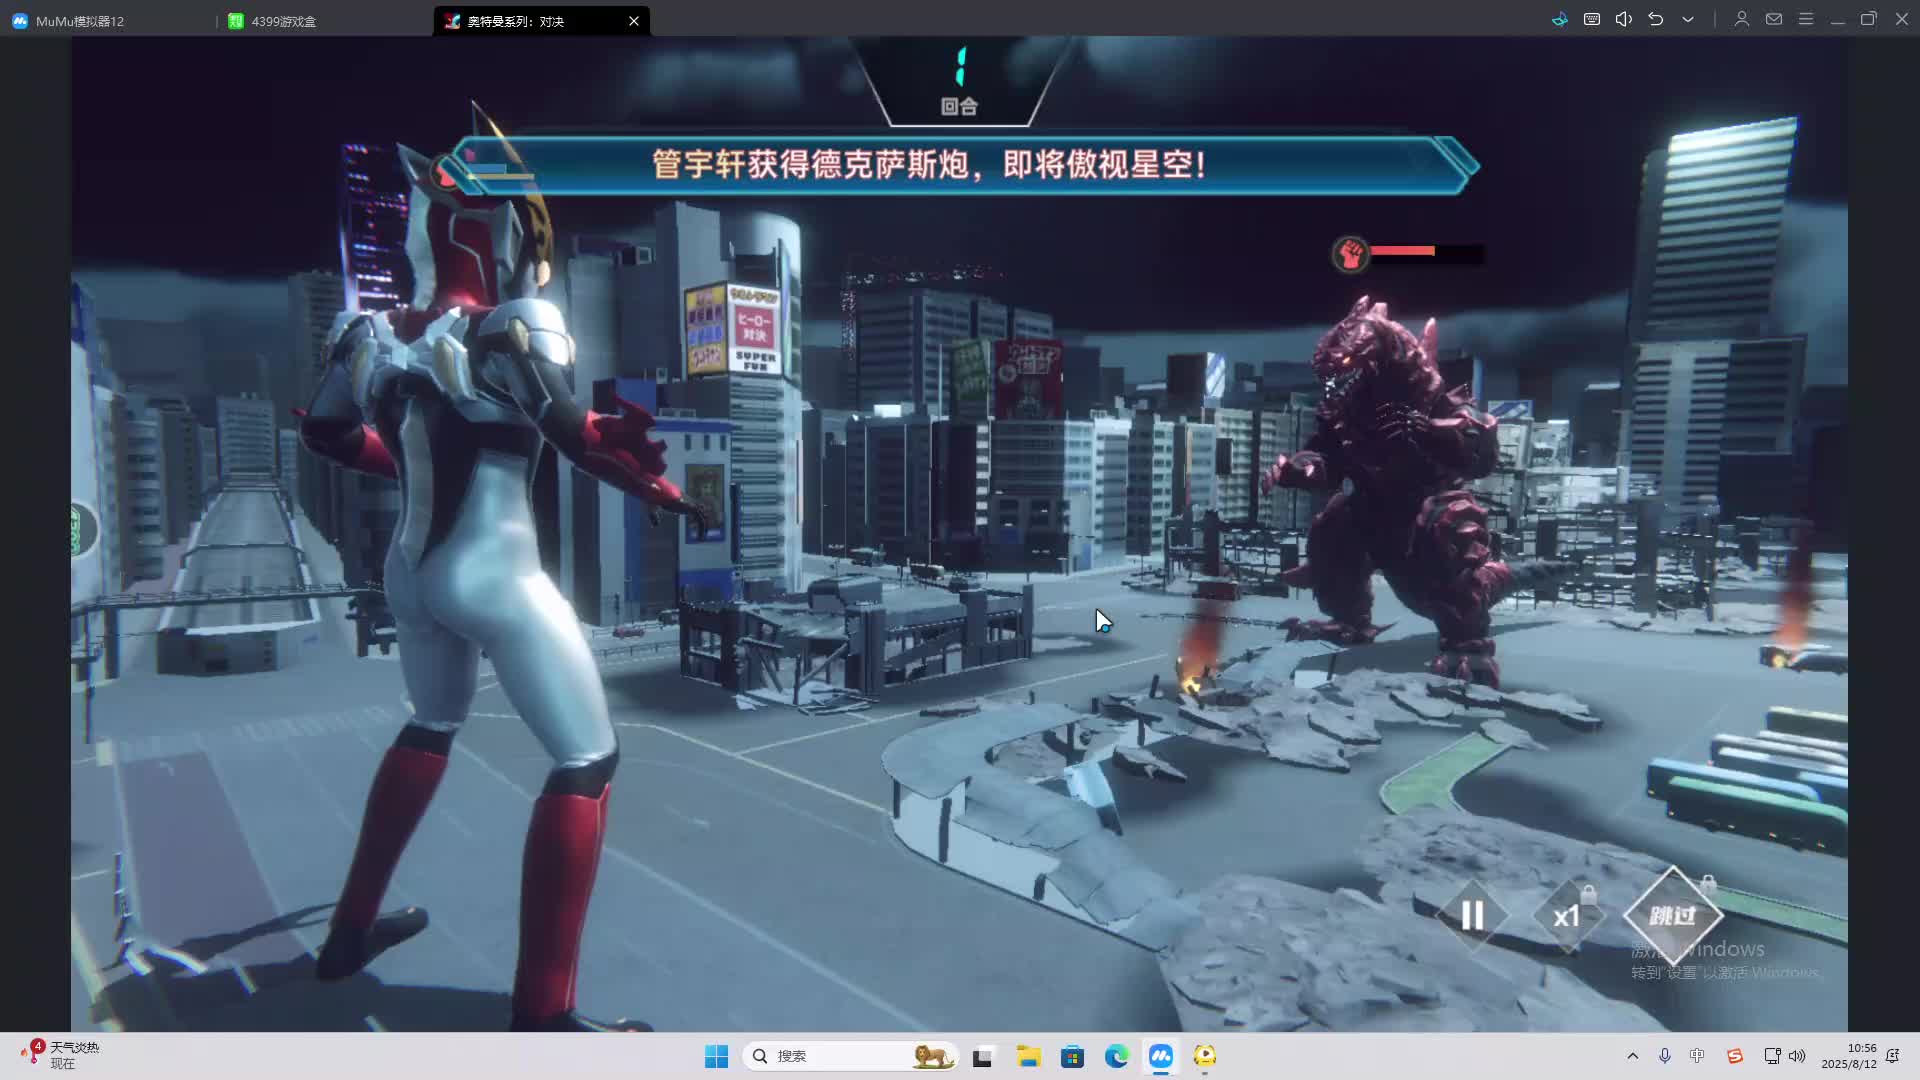Expand the emulator toolbar chevron dropdown

tap(1688, 19)
